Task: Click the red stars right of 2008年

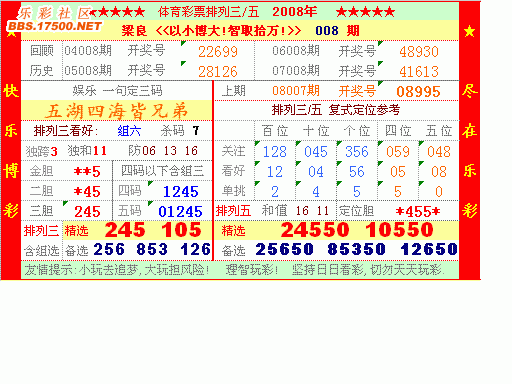Action: [365, 12]
